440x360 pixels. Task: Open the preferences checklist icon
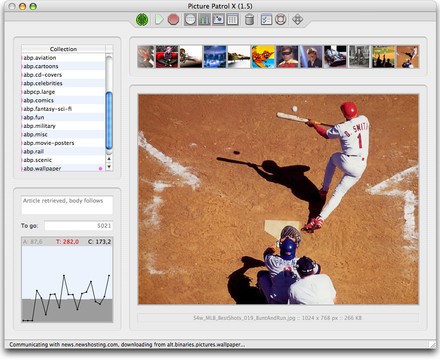[266, 20]
